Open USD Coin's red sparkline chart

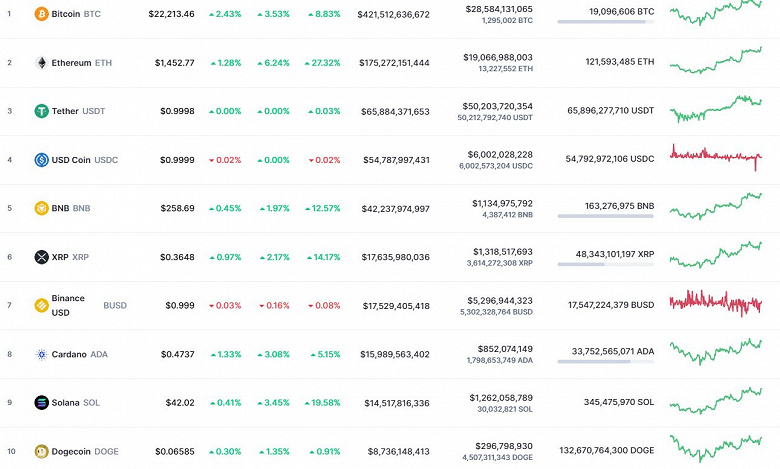(x=716, y=156)
